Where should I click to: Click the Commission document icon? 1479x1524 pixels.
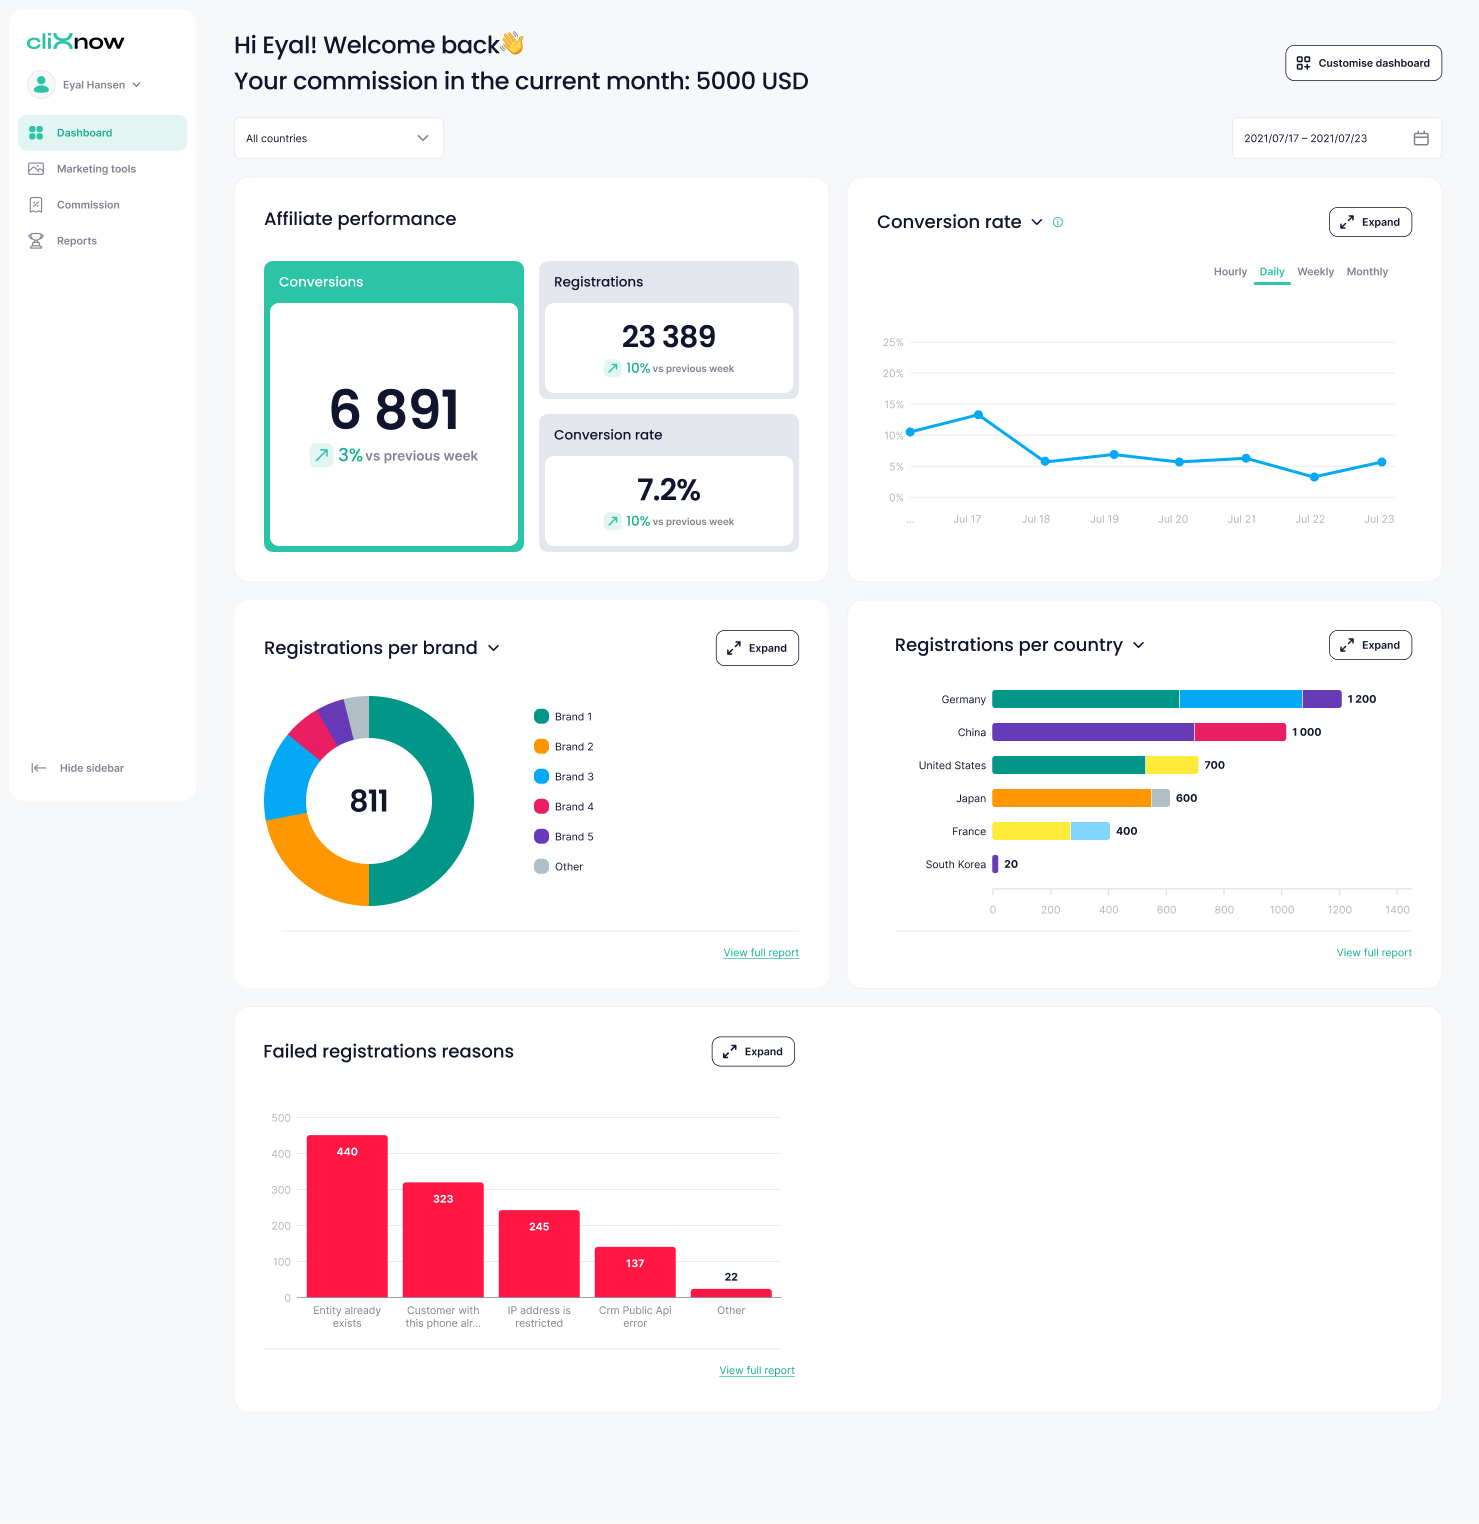click(36, 205)
